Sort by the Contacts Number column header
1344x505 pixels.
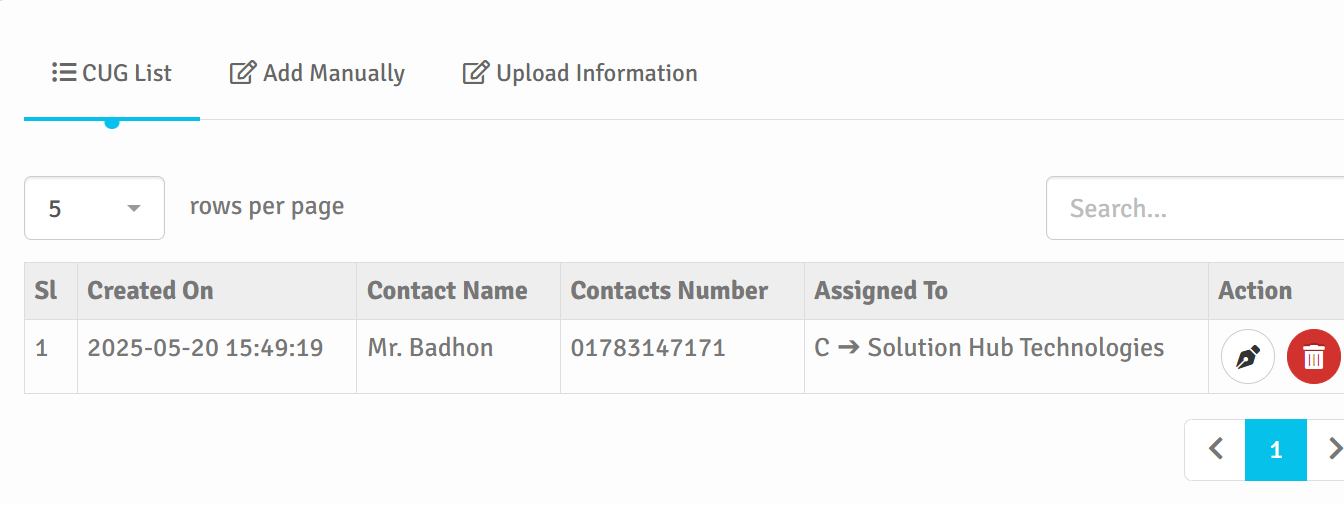coord(669,291)
